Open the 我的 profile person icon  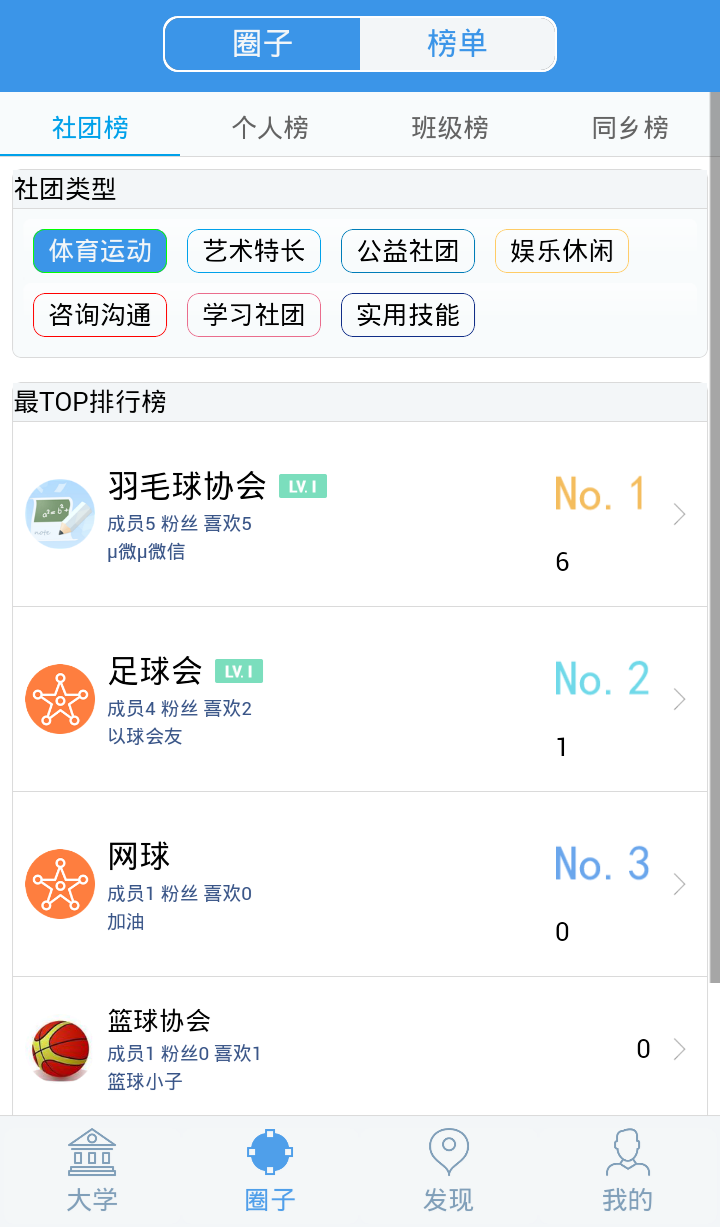tap(628, 1152)
